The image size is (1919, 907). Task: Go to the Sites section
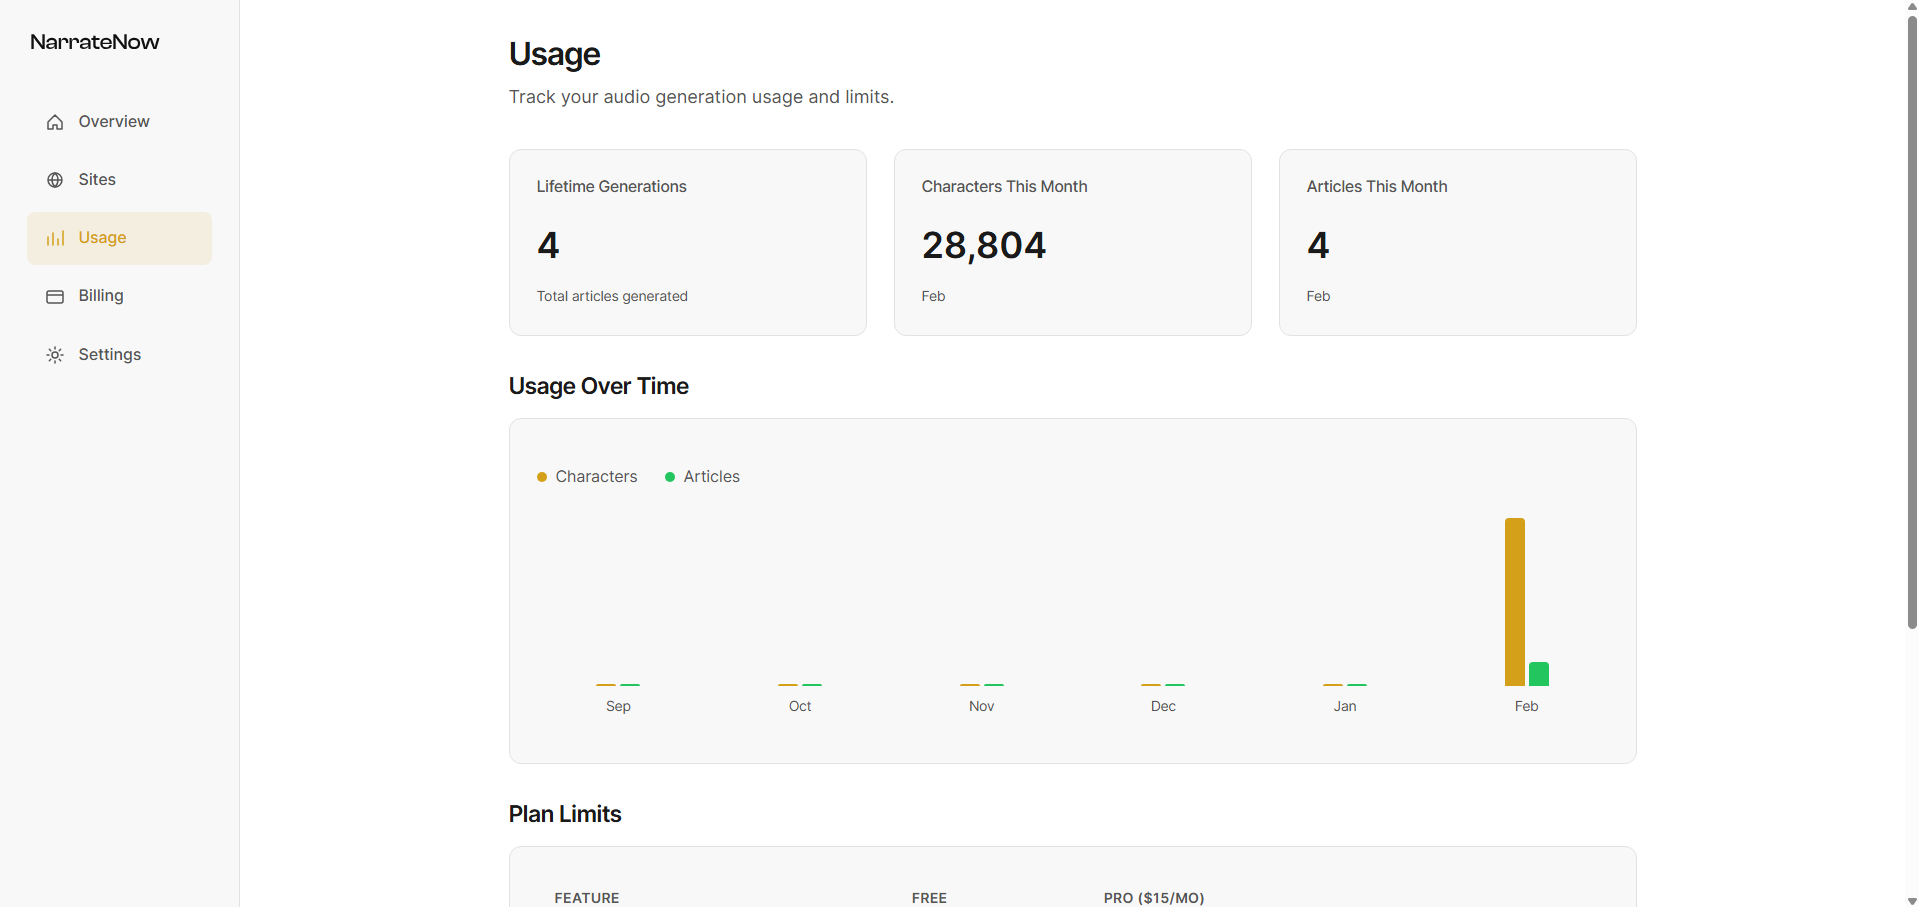pyautogui.click(x=97, y=180)
